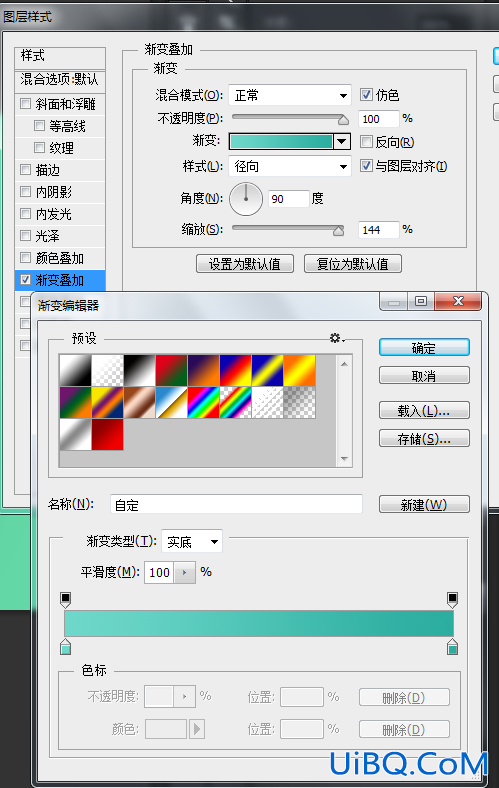The image size is (499, 788).
Task: Select the right teal color stop
Action: pyautogui.click(x=452, y=647)
